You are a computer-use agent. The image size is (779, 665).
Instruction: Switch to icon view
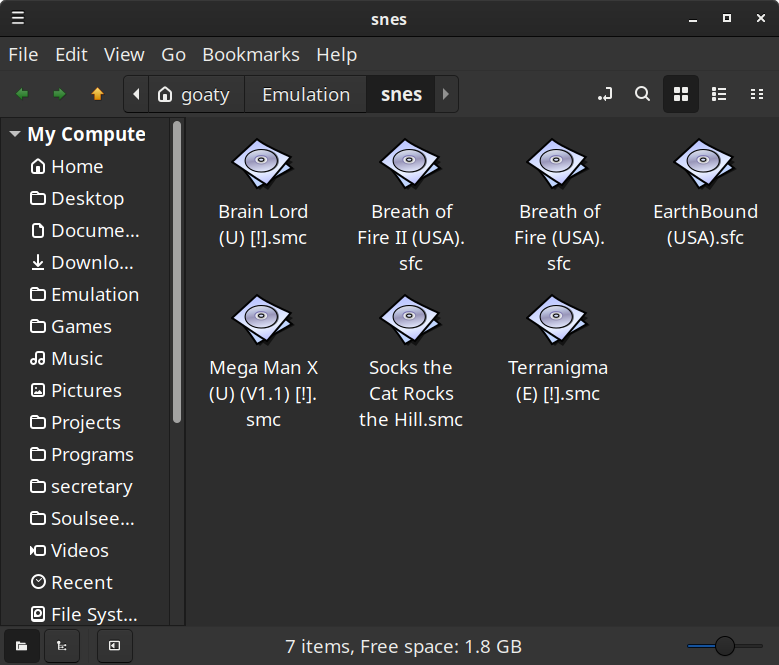pyautogui.click(x=681, y=94)
